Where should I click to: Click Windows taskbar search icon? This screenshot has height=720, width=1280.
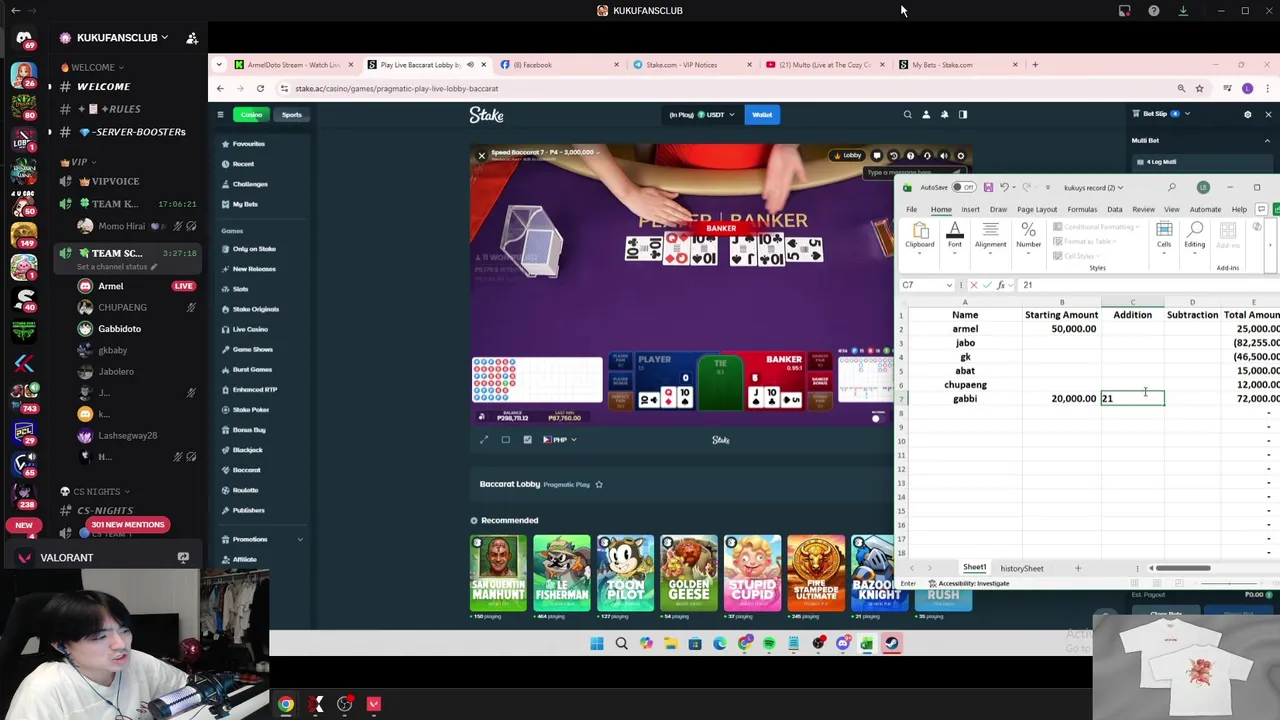[x=621, y=644]
